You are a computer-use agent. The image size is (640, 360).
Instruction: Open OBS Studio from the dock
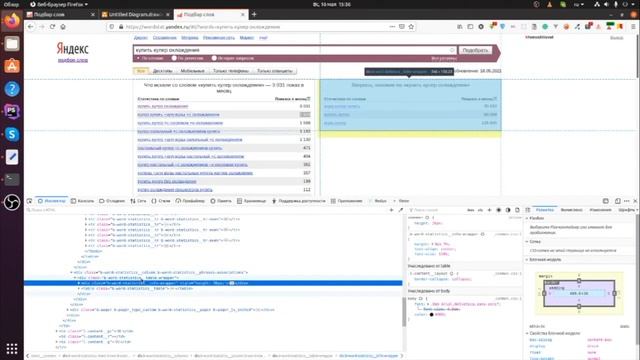pyautogui.click(x=12, y=202)
